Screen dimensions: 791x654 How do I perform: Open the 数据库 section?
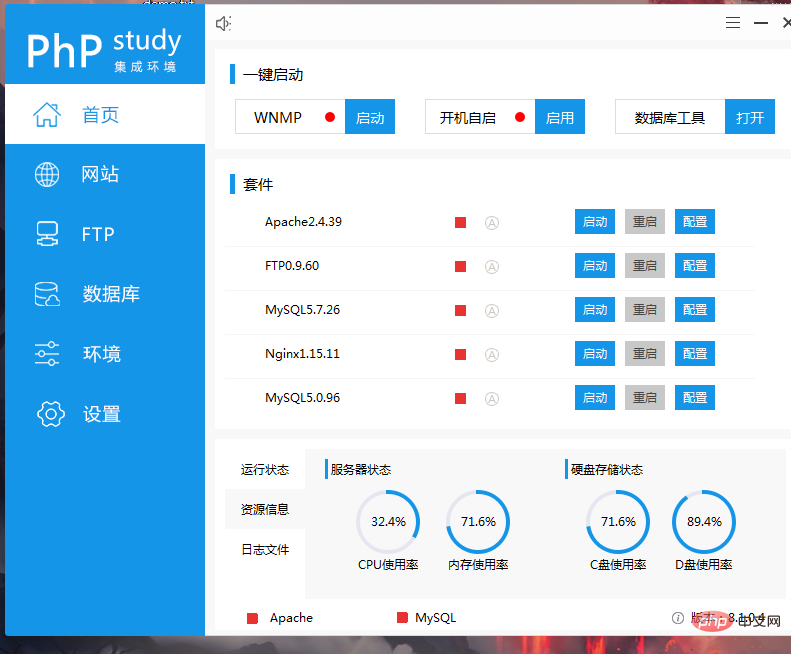tap(105, 294)
